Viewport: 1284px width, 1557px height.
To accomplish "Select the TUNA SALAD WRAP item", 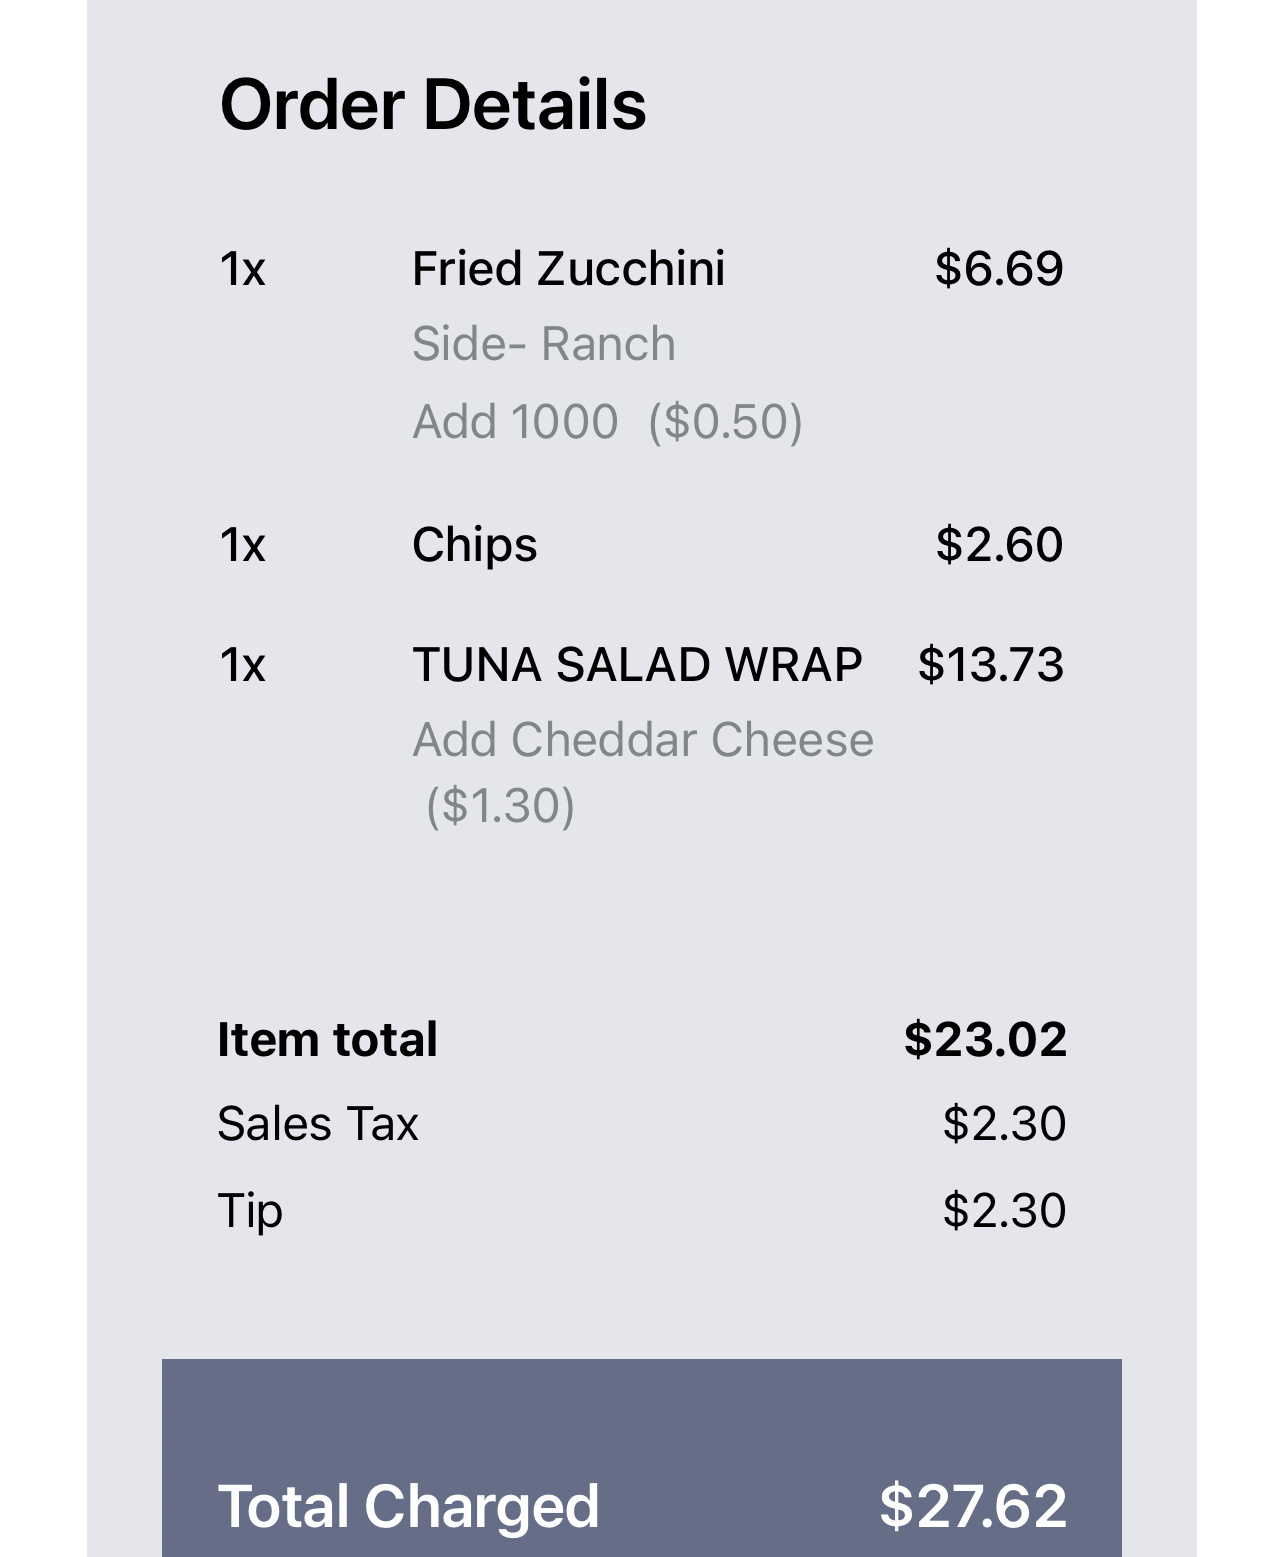I will 637,665.
